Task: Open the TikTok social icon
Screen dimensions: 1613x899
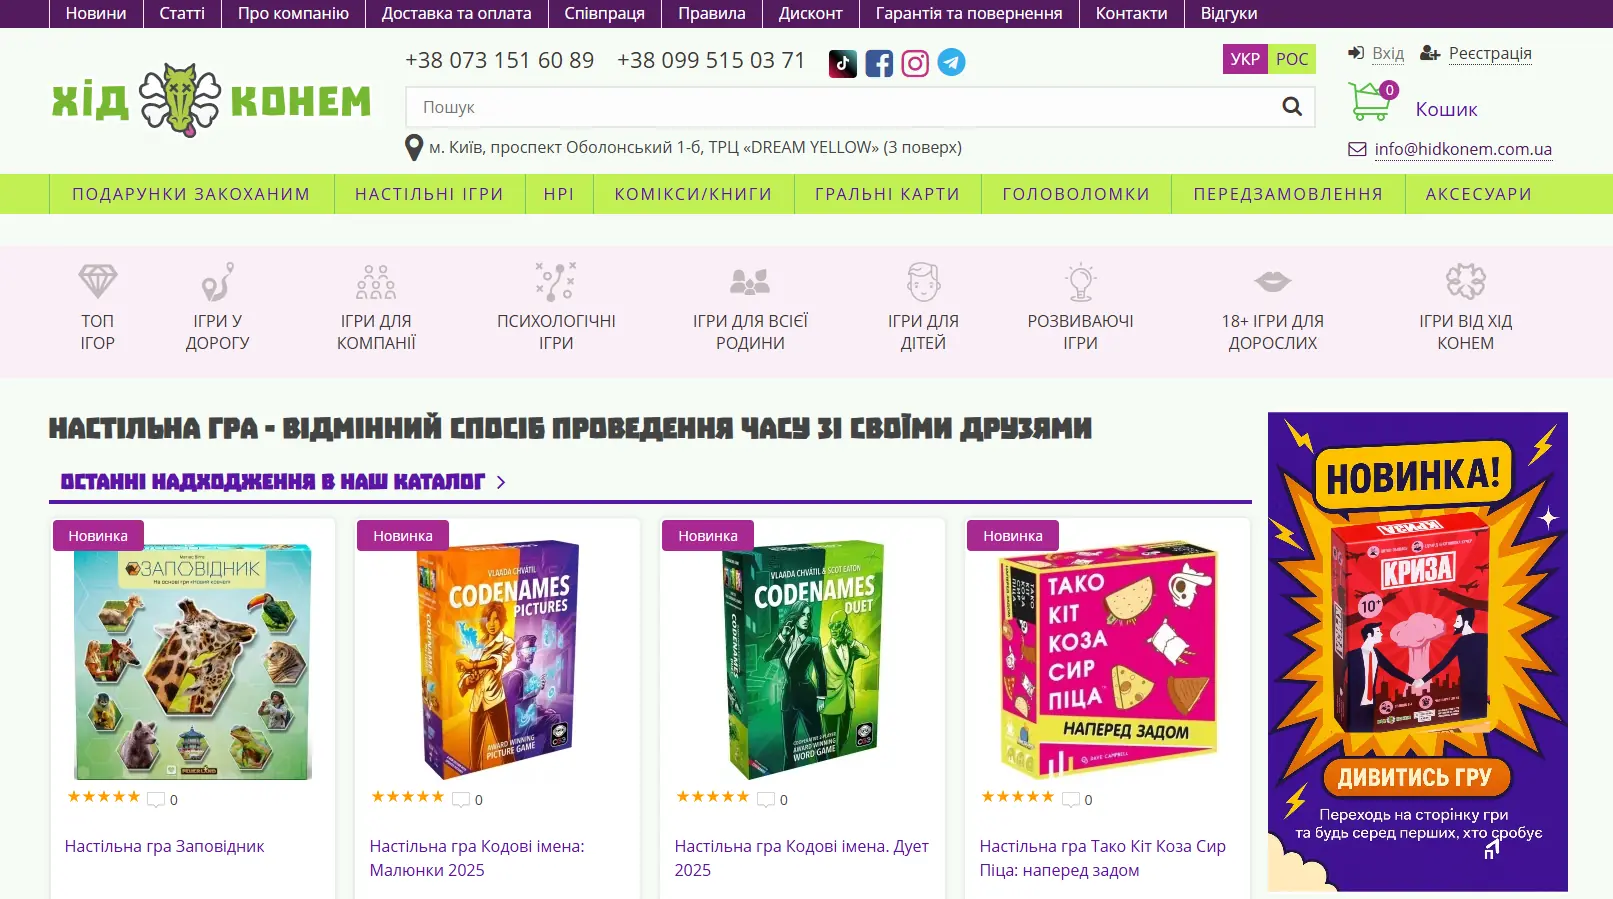Action: [843, 63]
